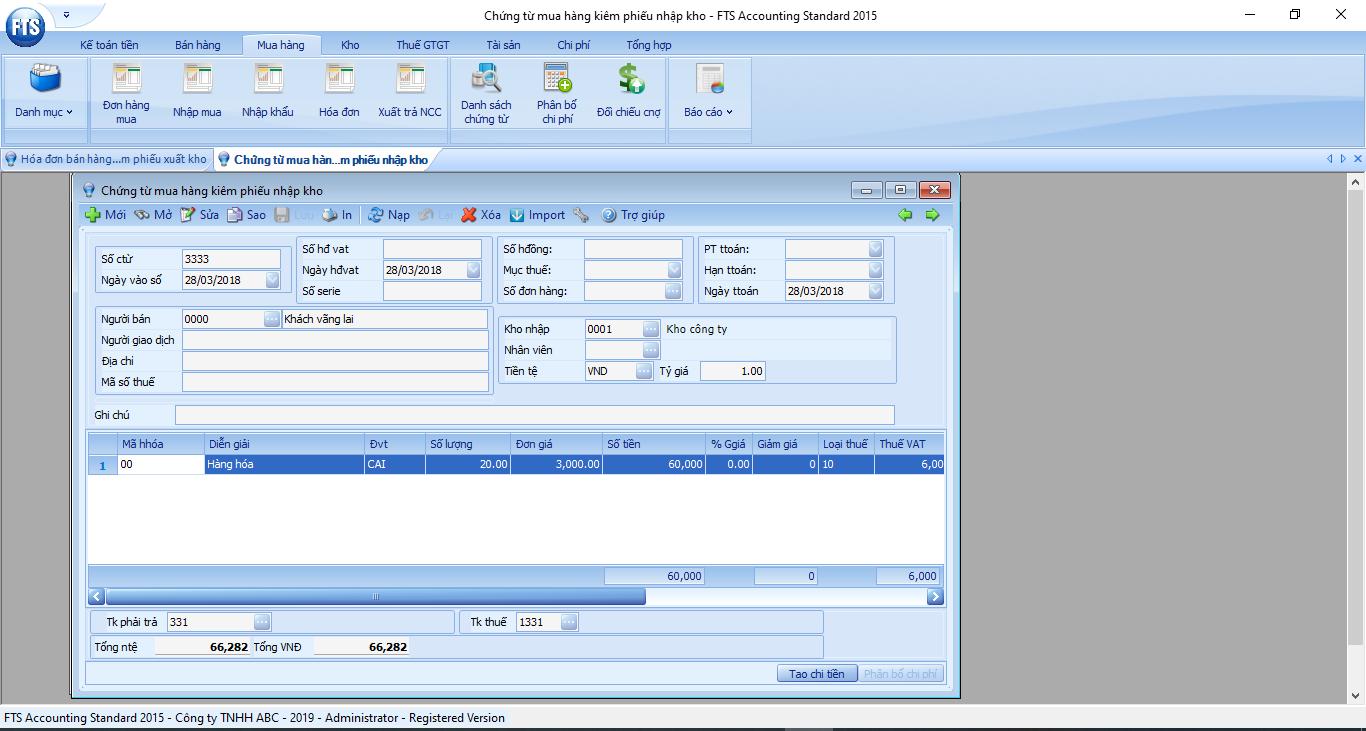Image resolution: width=1366 pixels, height=731 pixels.
Task: Click the Tỷ giá exchange rate field
Action: pos(733,371)
